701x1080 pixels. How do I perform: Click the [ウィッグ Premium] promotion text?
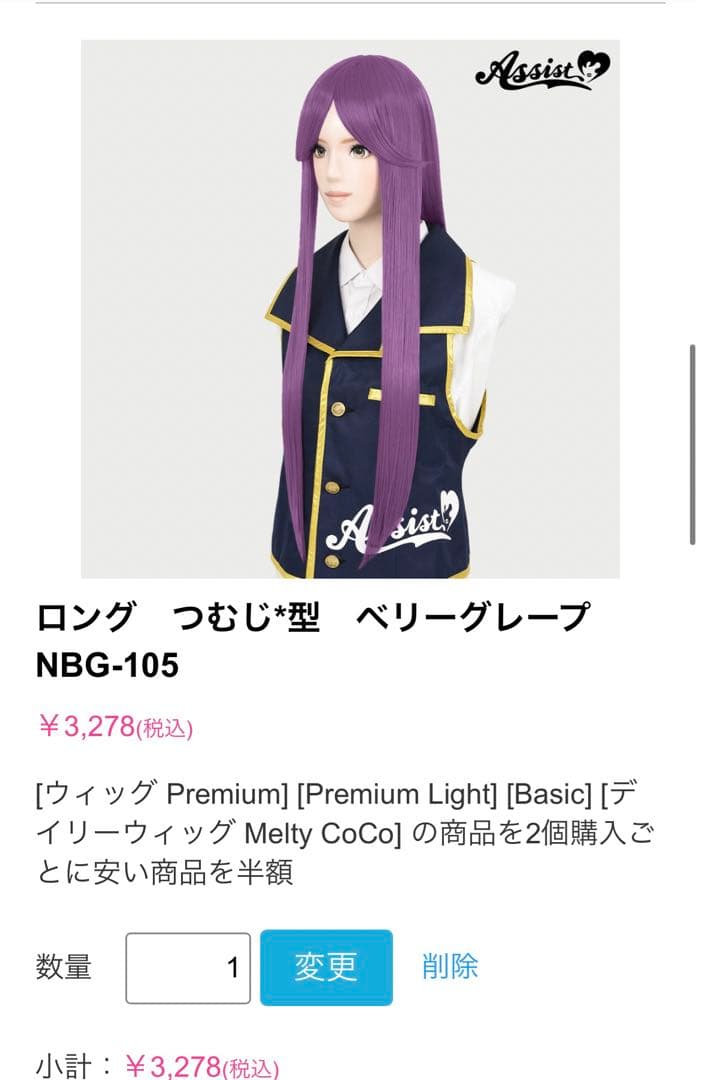coord(163,793)
